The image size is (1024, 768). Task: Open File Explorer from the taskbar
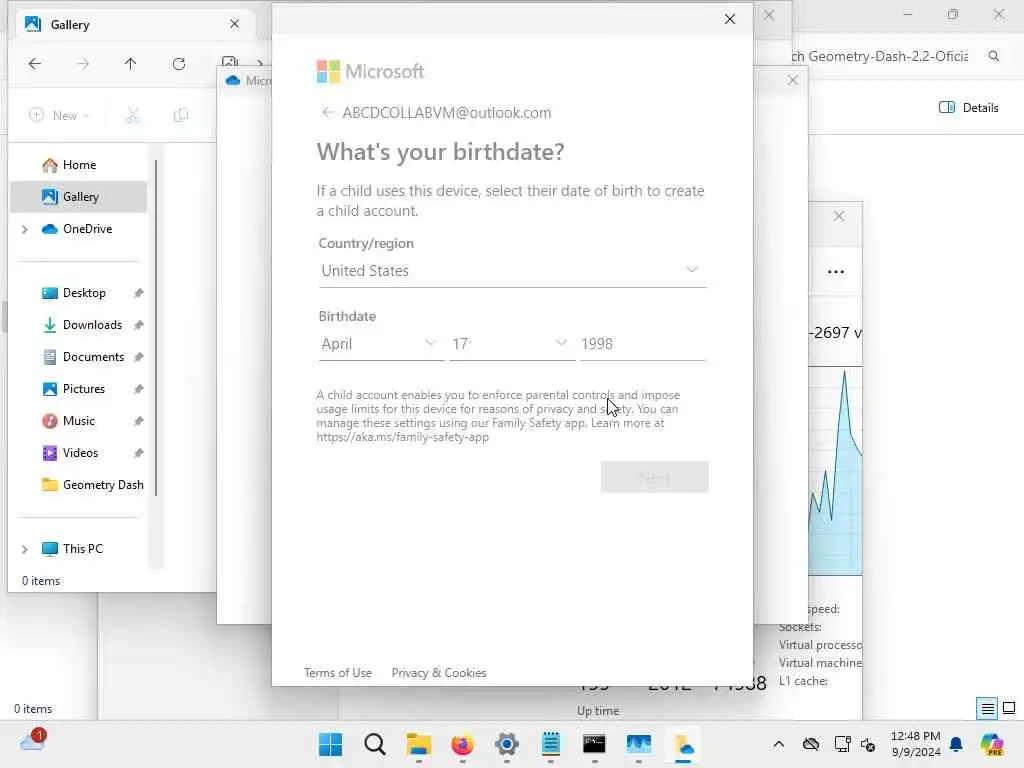click(x=419, y=744)
